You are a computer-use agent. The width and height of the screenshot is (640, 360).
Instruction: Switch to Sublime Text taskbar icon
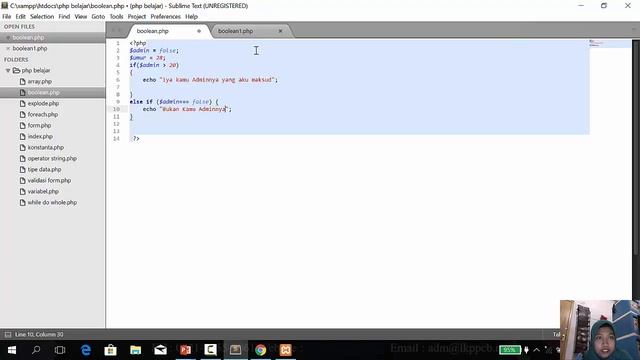coord(236,350)
